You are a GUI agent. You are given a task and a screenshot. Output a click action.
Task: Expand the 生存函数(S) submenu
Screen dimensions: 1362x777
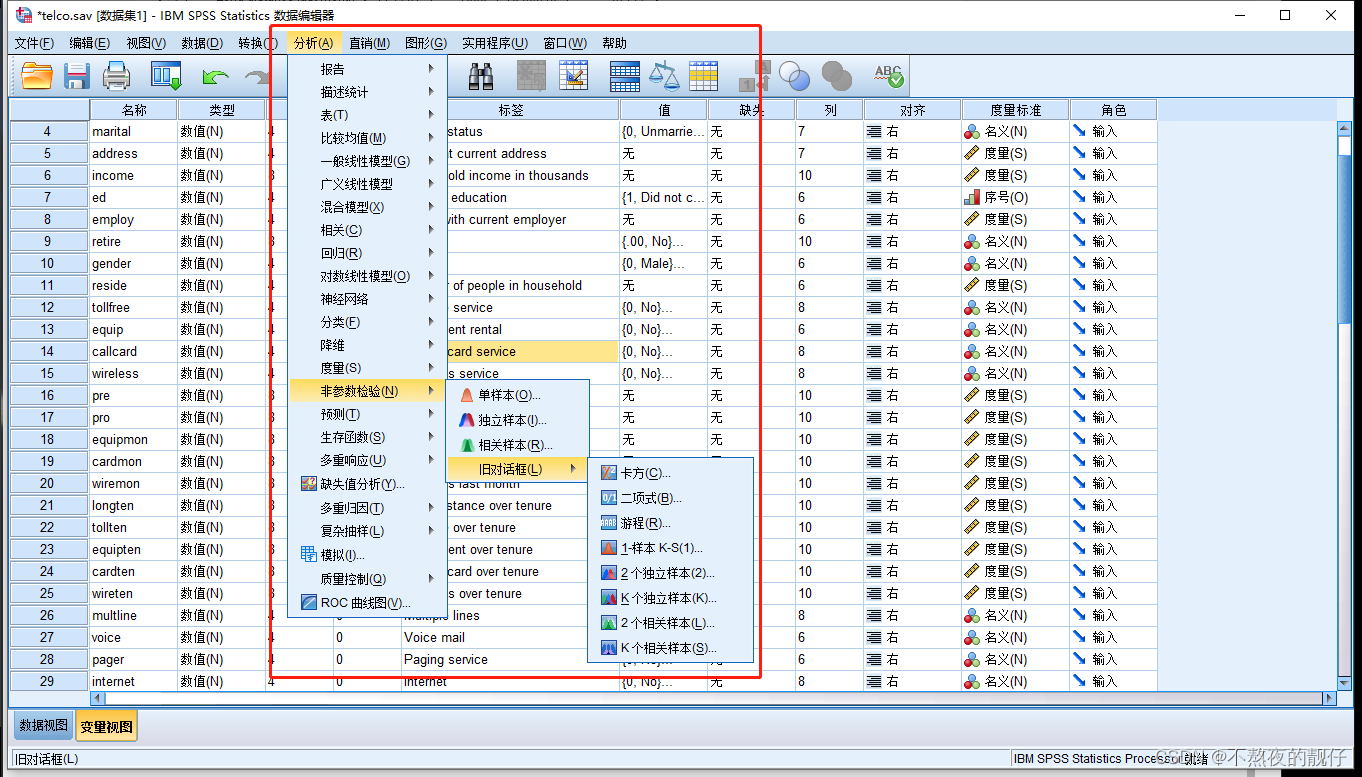point(367,437)
